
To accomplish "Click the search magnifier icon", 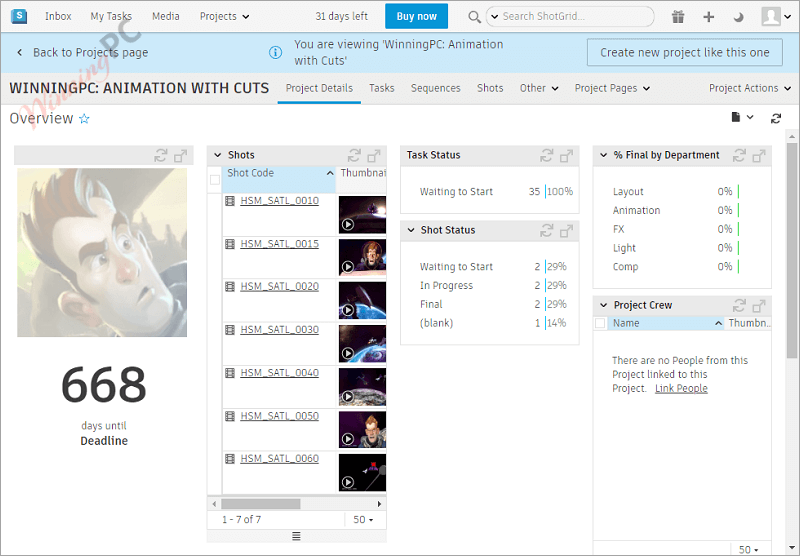I will (474, 17).
